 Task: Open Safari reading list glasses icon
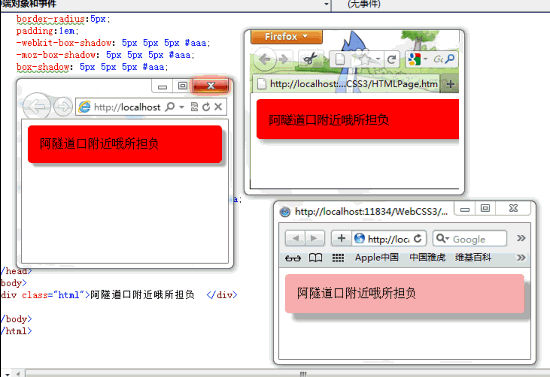click(293, 258)
